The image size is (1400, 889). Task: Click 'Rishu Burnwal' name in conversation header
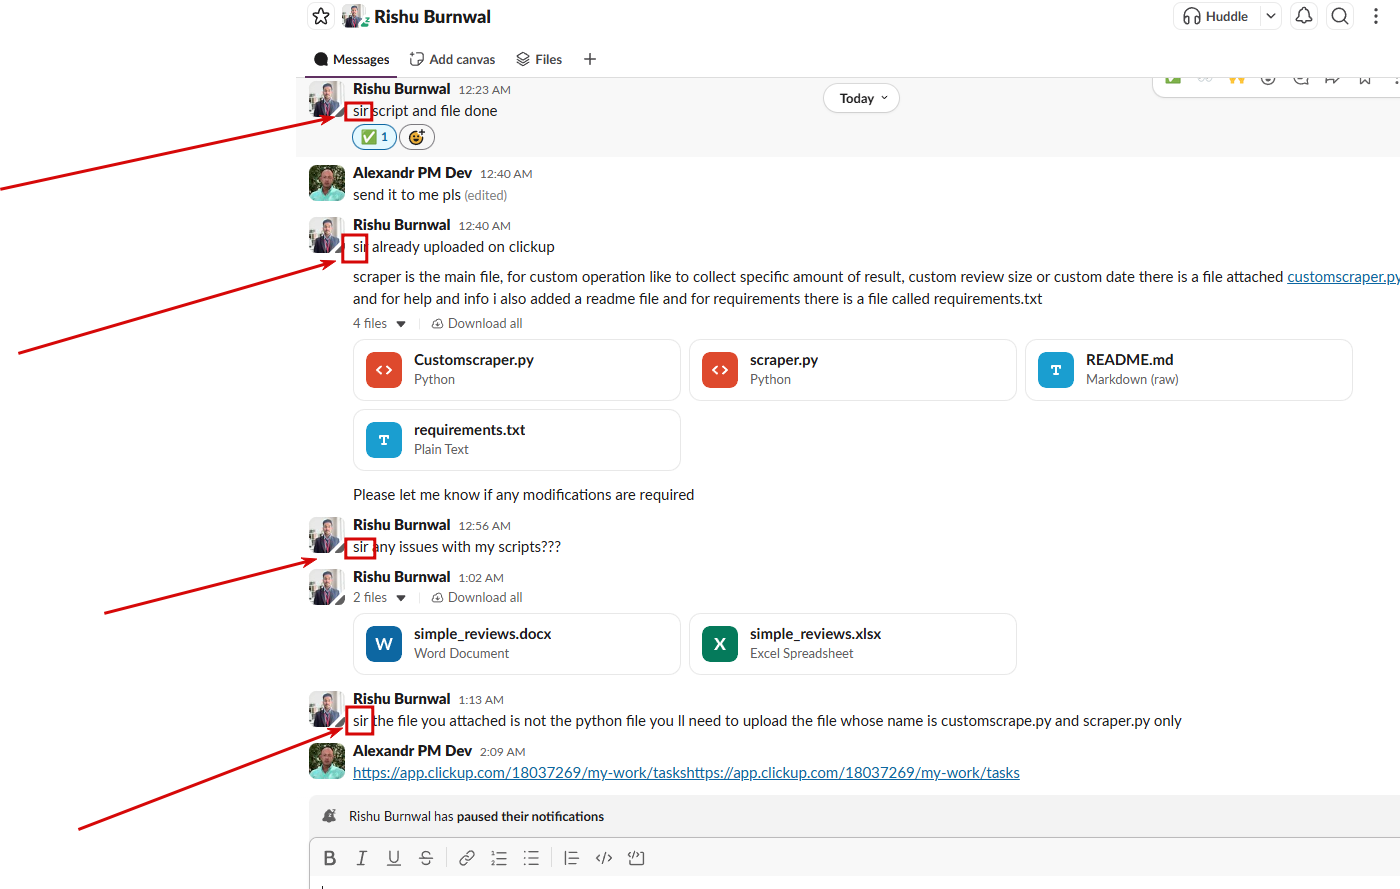[x=433, y=16]
